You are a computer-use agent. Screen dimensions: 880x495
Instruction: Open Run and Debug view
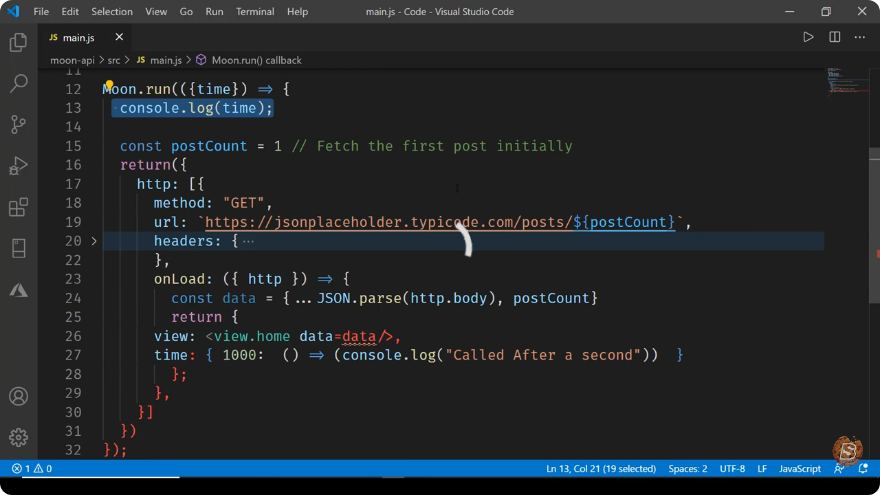click(x=18, y=166)
